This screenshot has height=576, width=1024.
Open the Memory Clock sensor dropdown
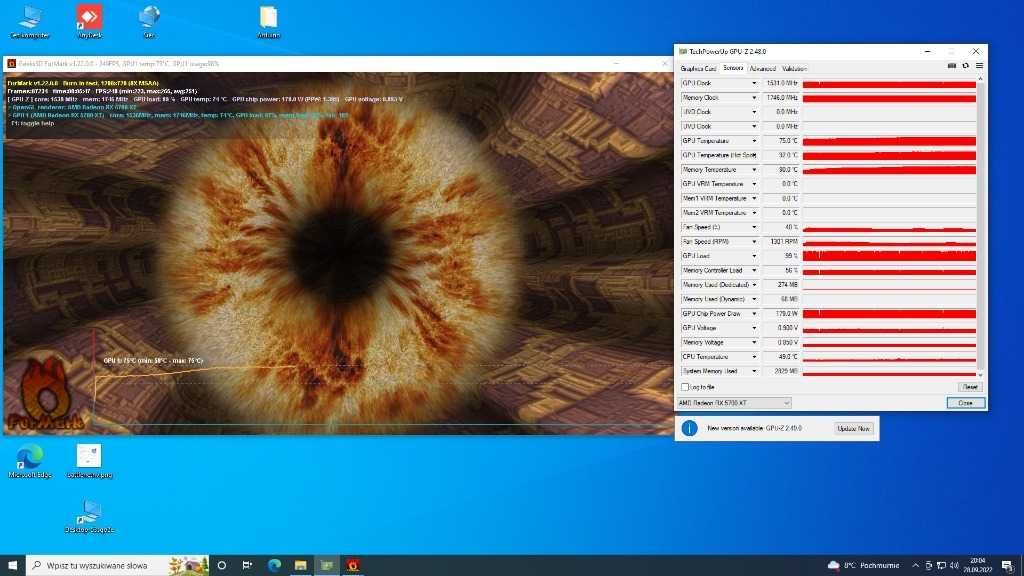(x=754, y=98)
